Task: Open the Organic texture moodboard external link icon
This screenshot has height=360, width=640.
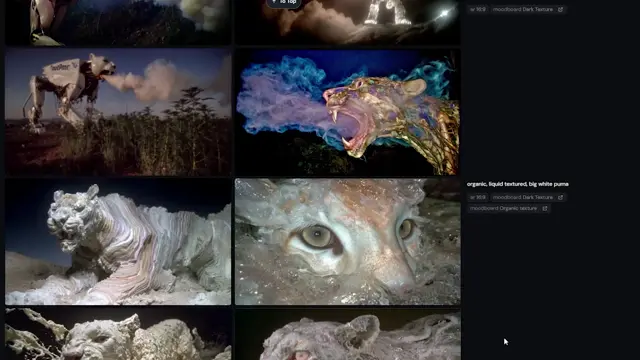Action: pyautogui.click(x=544, y=208)
